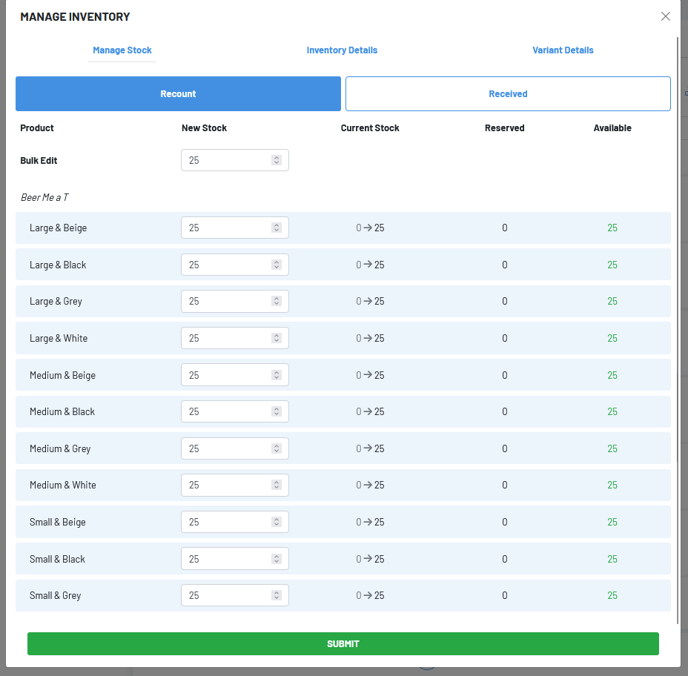
Task: Click Small & Beige stepper arrows
Action: (x=276, y=522)
